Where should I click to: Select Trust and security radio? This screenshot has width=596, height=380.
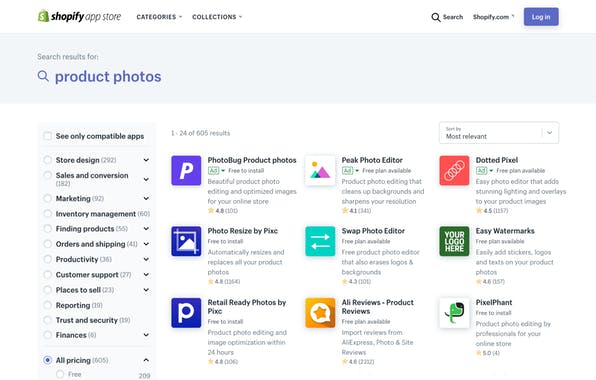[48, 320]
